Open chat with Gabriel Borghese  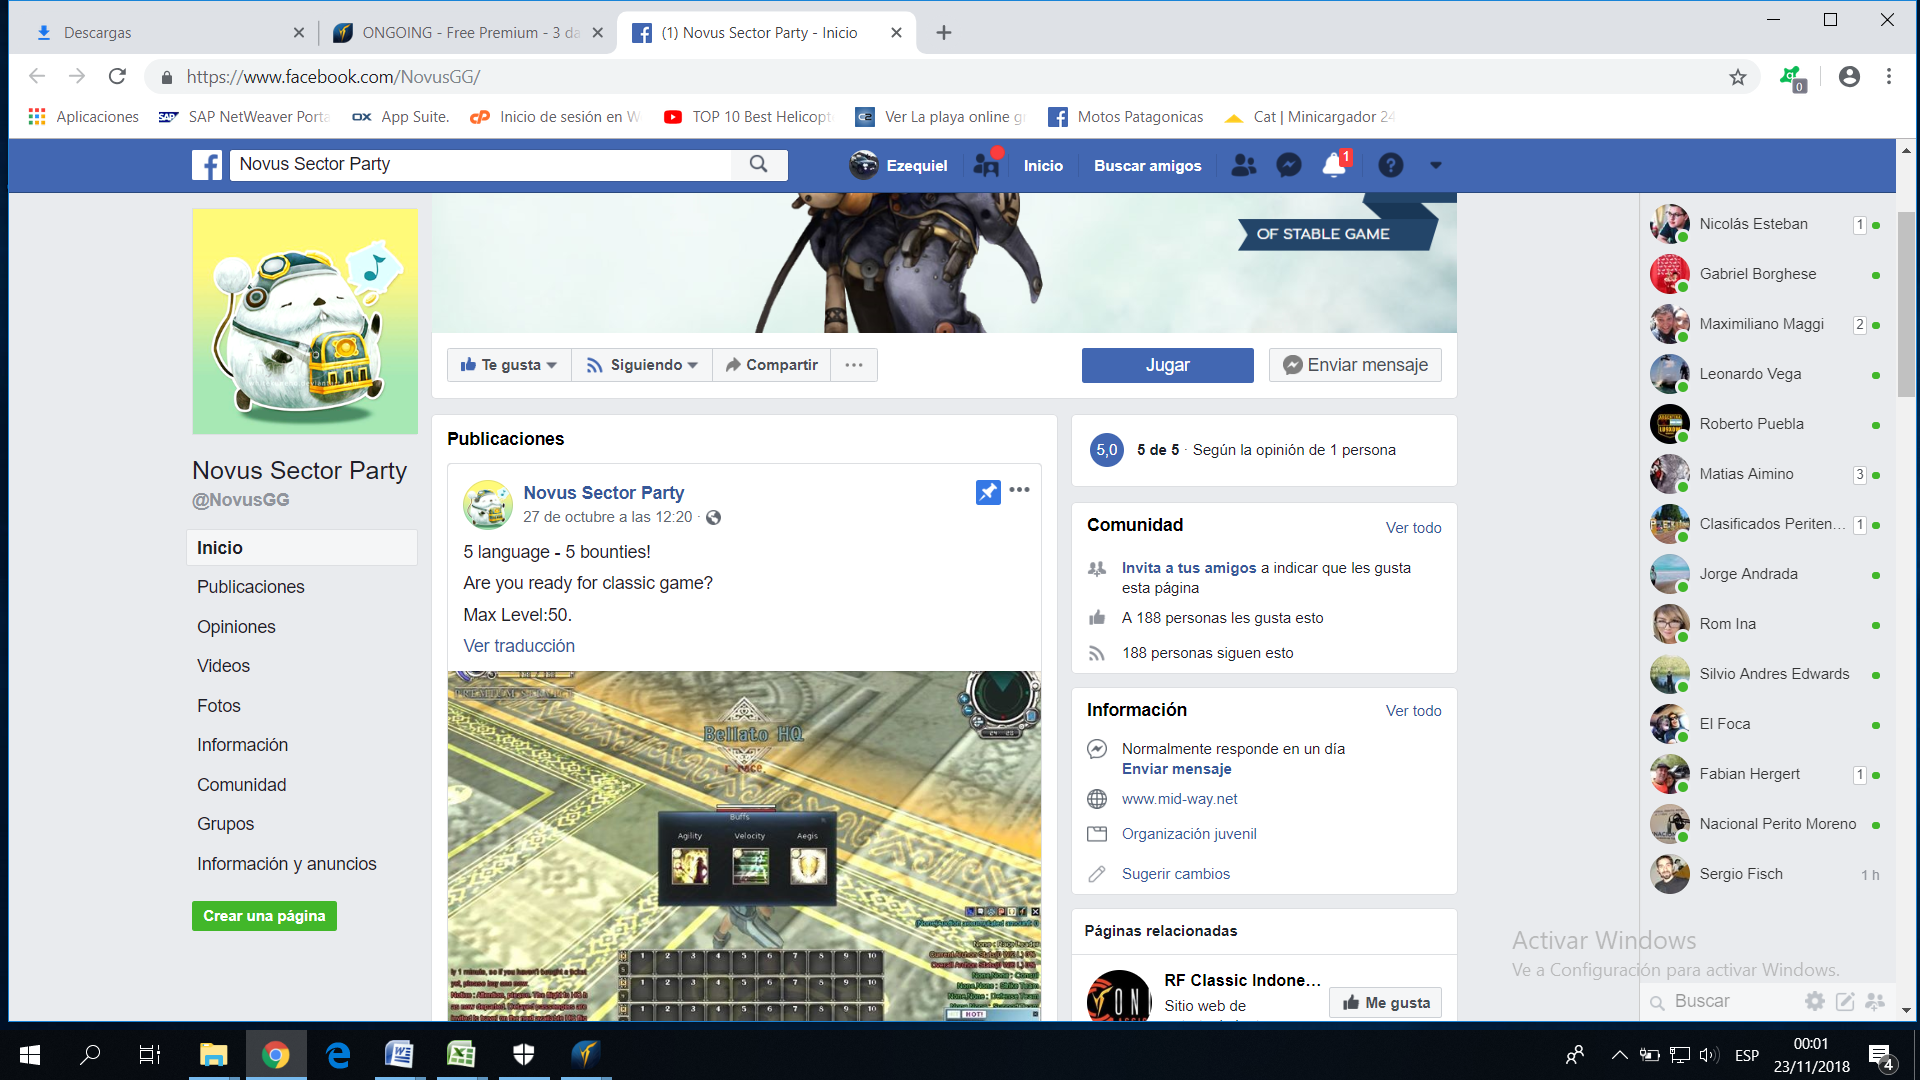point(1768,274)
